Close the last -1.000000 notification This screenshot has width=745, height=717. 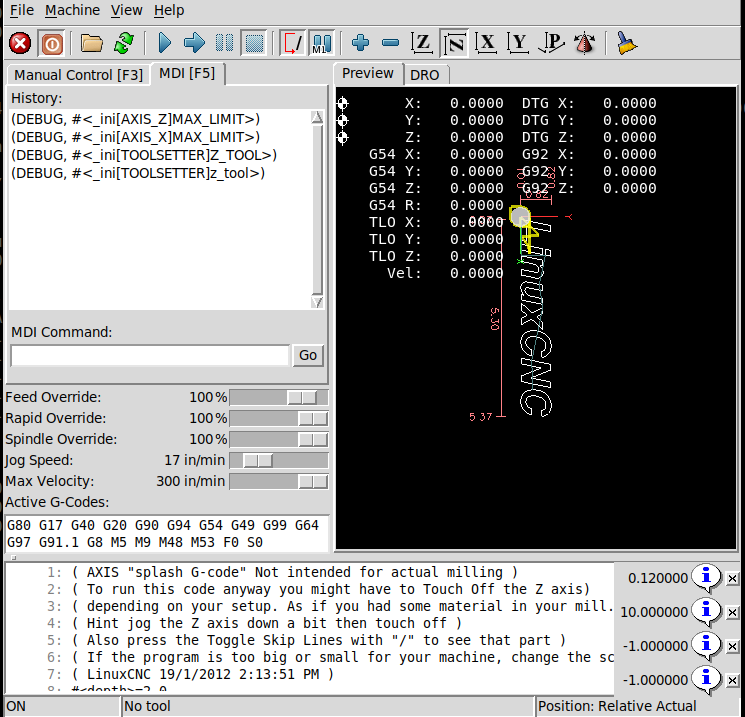click(x=732, y=681)
